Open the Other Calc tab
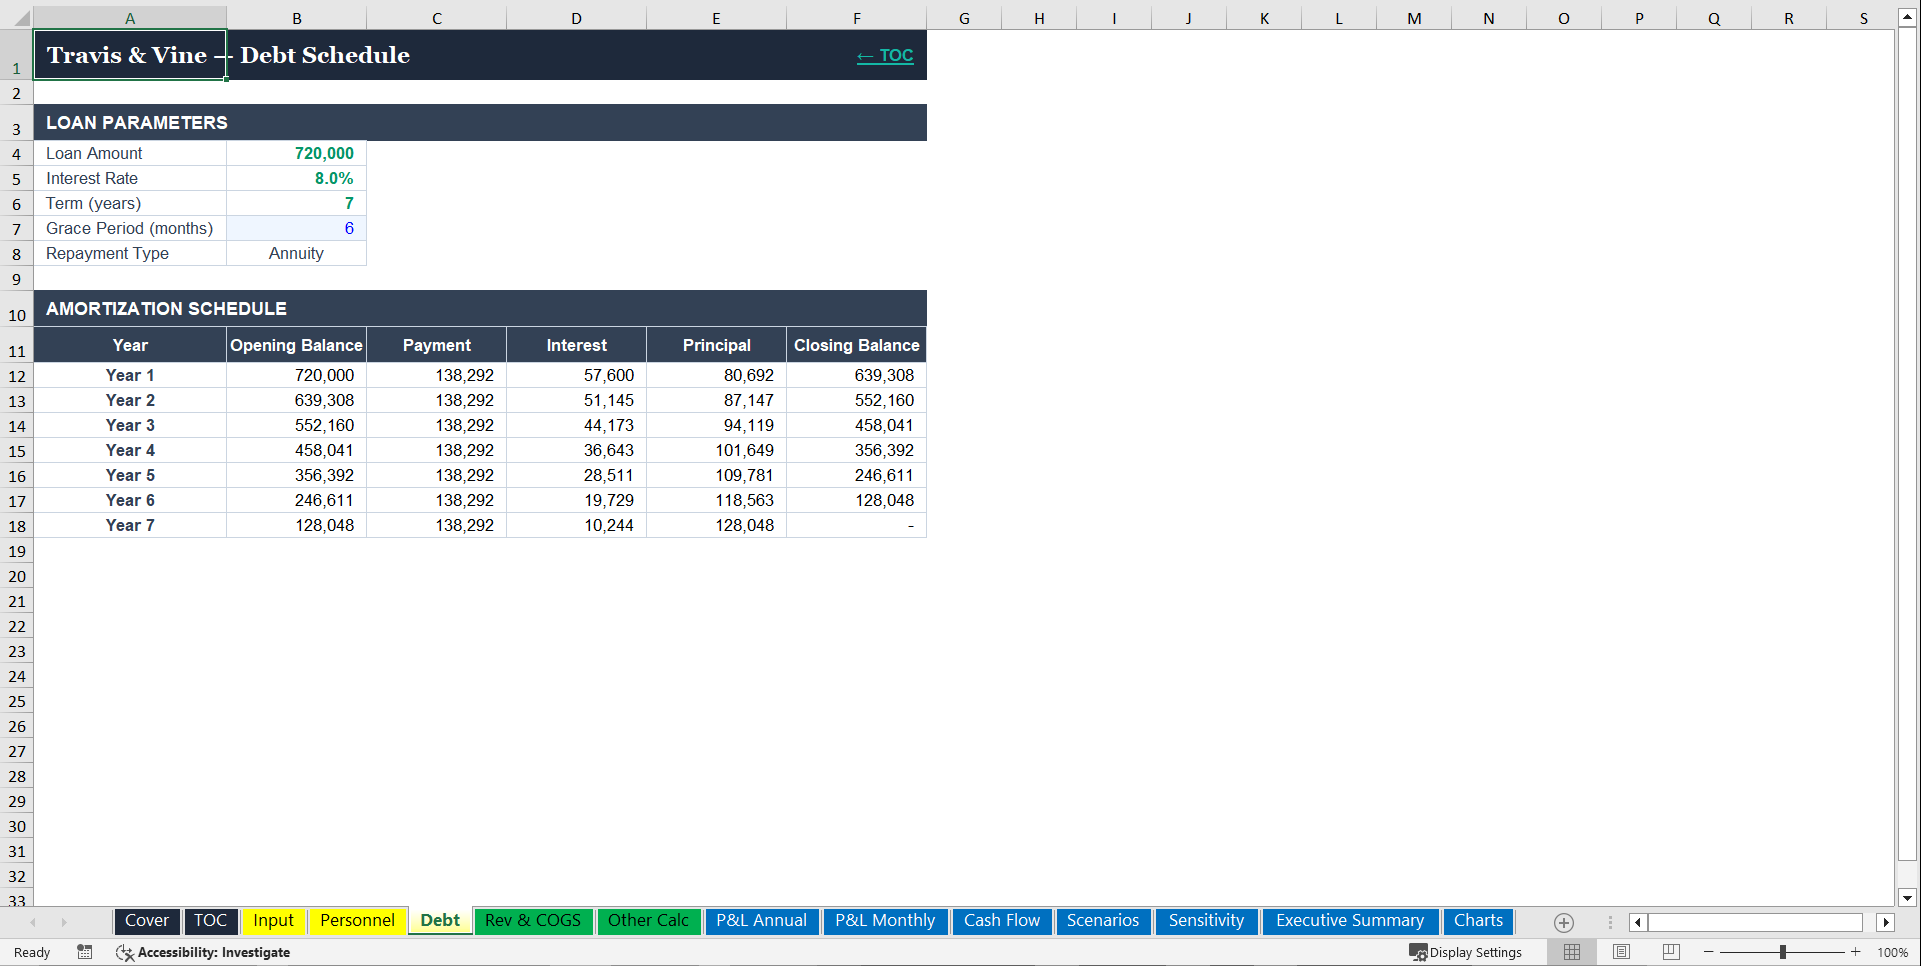Viewport: 1921px width, 966px height. click(648, 921)
